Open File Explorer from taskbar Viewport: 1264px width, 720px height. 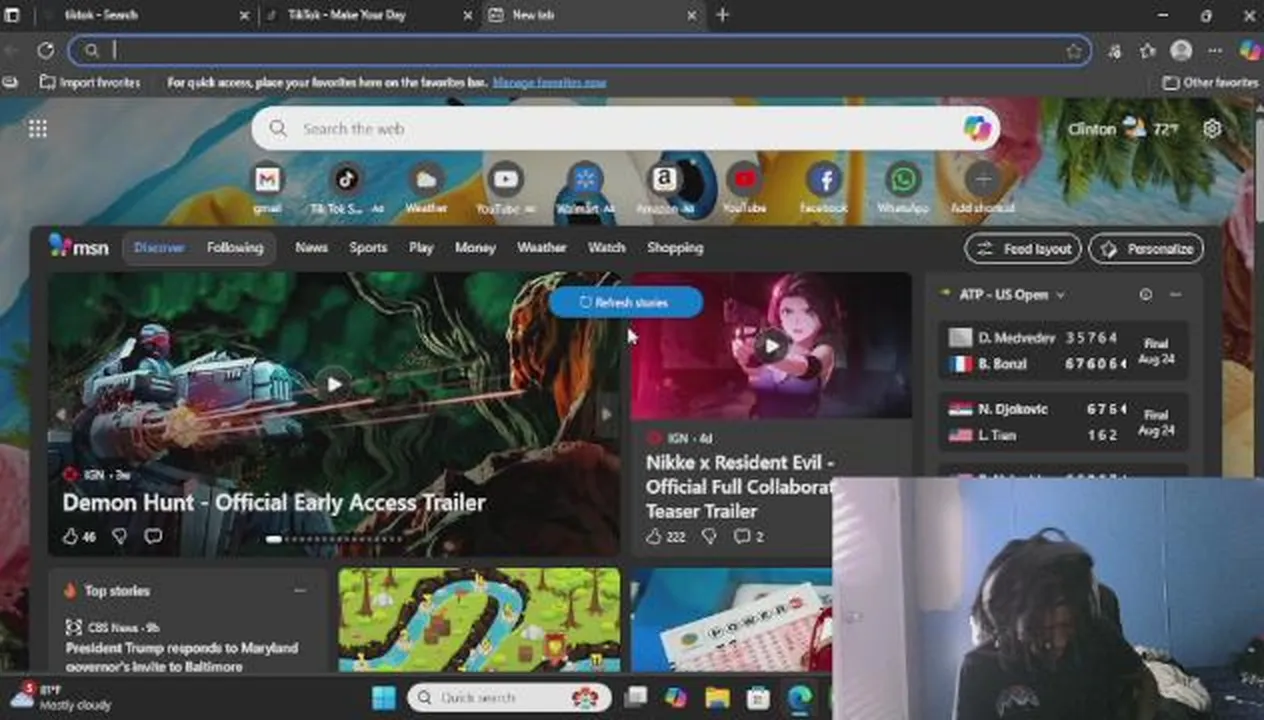[x=717, y=698]
